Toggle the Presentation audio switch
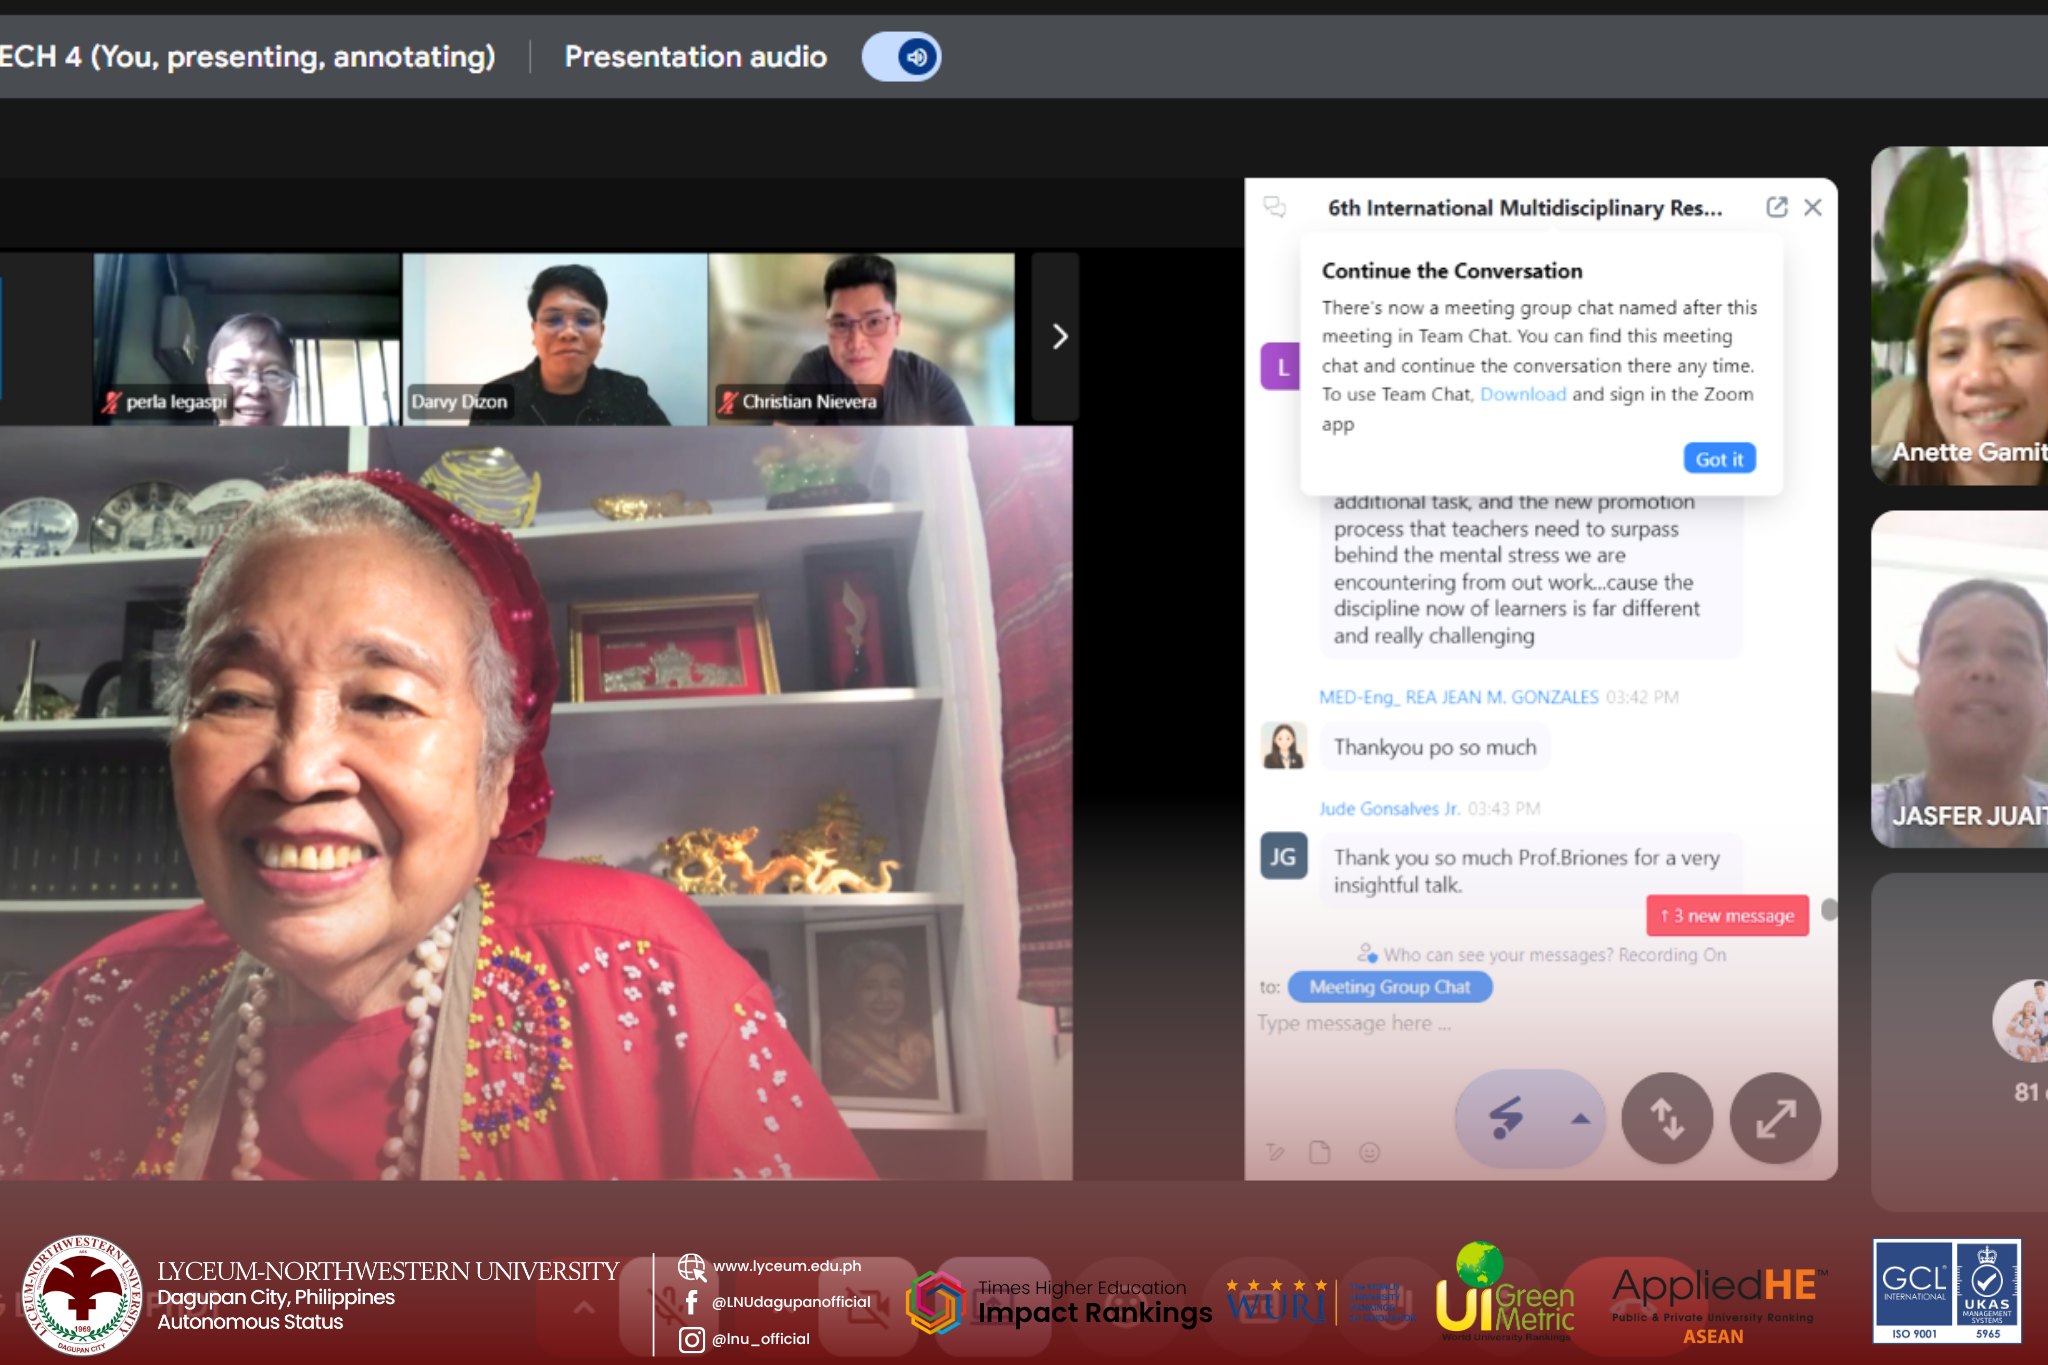 click(901, 57)
